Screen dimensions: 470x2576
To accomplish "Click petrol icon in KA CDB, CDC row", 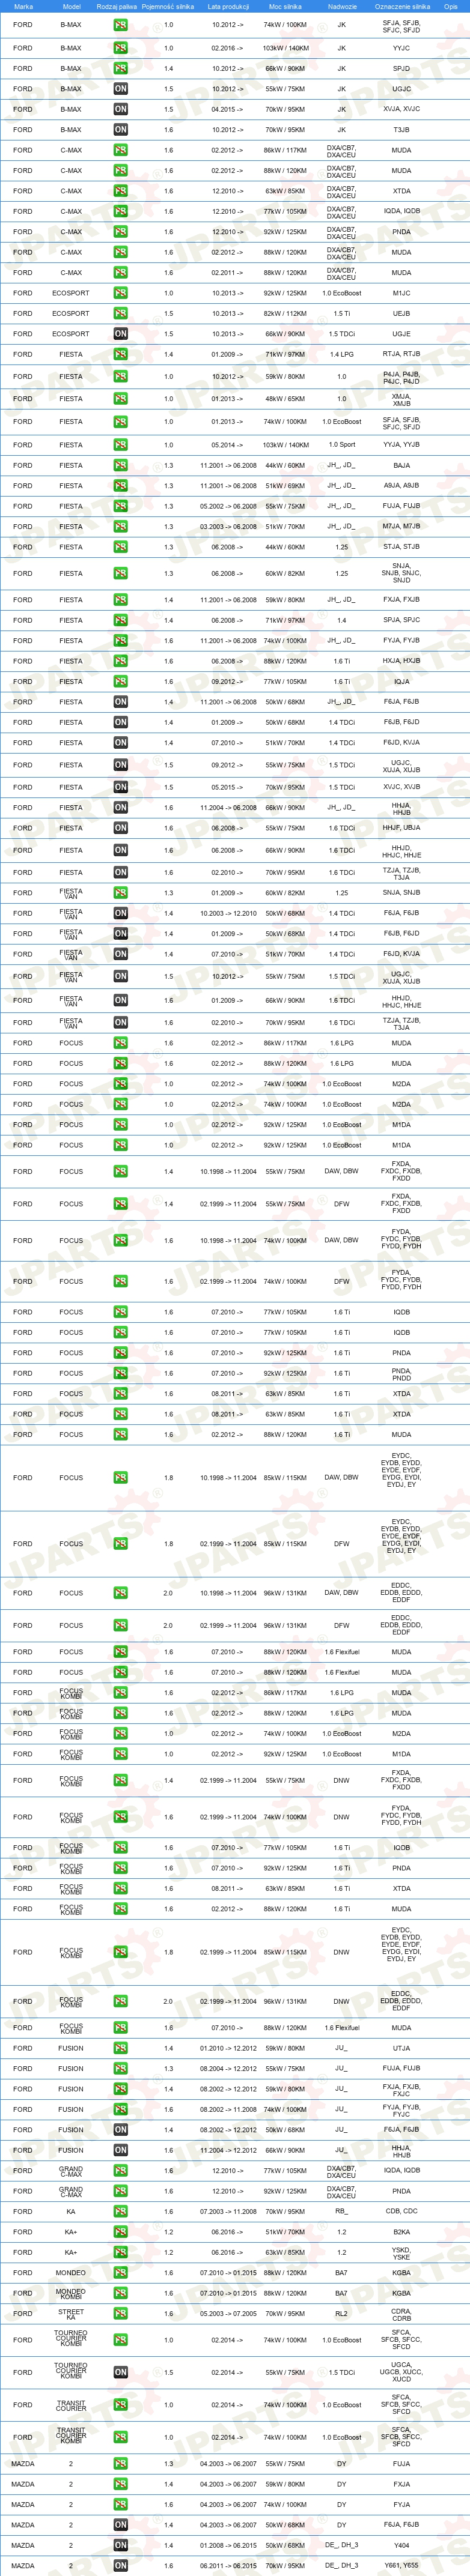I will pyautogui.click(x=120, y=2211).
